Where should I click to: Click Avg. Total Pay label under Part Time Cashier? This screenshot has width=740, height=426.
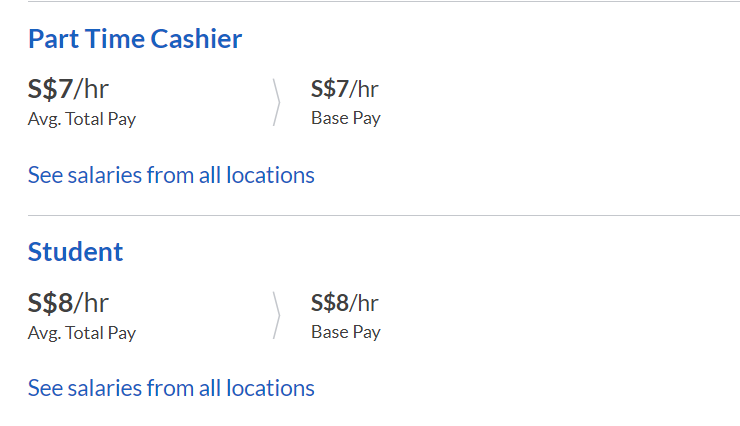click(81, 119)
